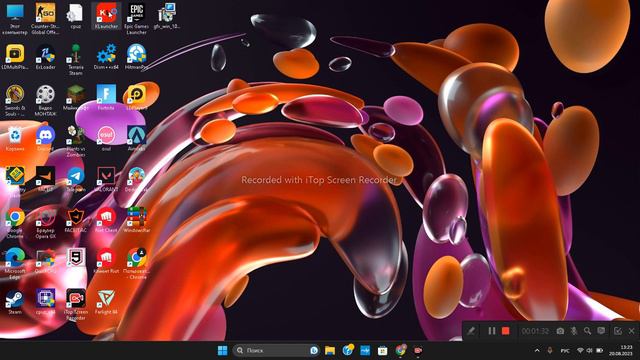Open the VALORANT desktop shortcut
The height and width of the screenshot is (360, 640).
(106, 179)
